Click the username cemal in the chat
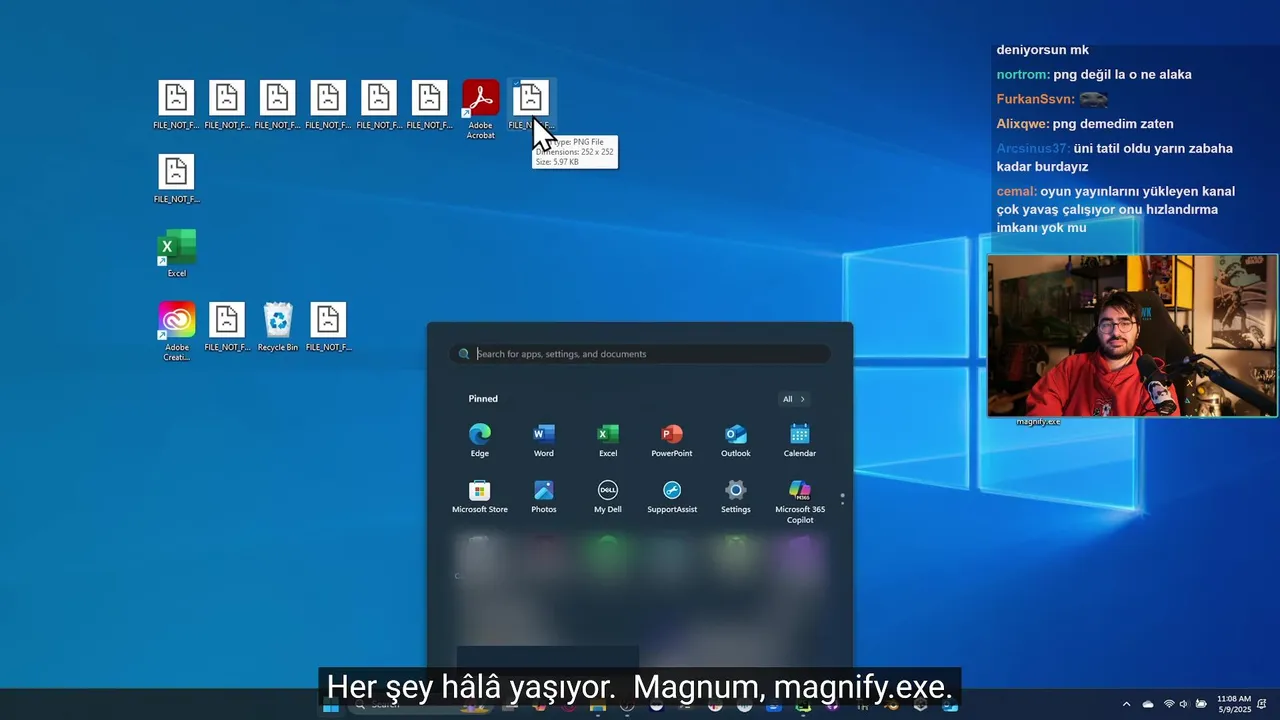The height and width of the screenshot is (720, 1280). point(1016,191)
